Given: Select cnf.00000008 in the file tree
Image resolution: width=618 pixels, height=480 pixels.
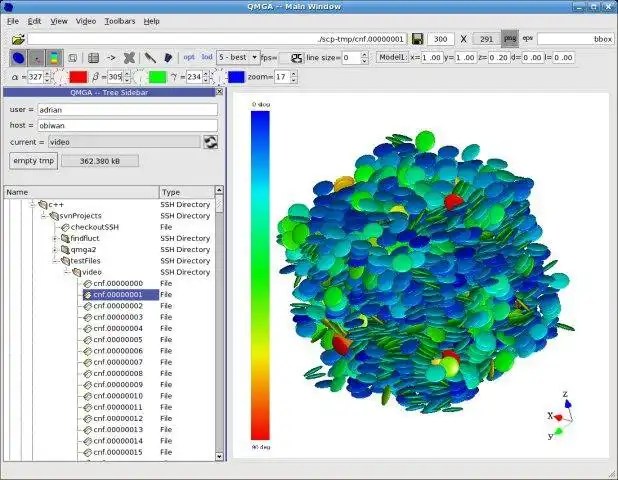Looking at the screenshot, I should 118,373.
